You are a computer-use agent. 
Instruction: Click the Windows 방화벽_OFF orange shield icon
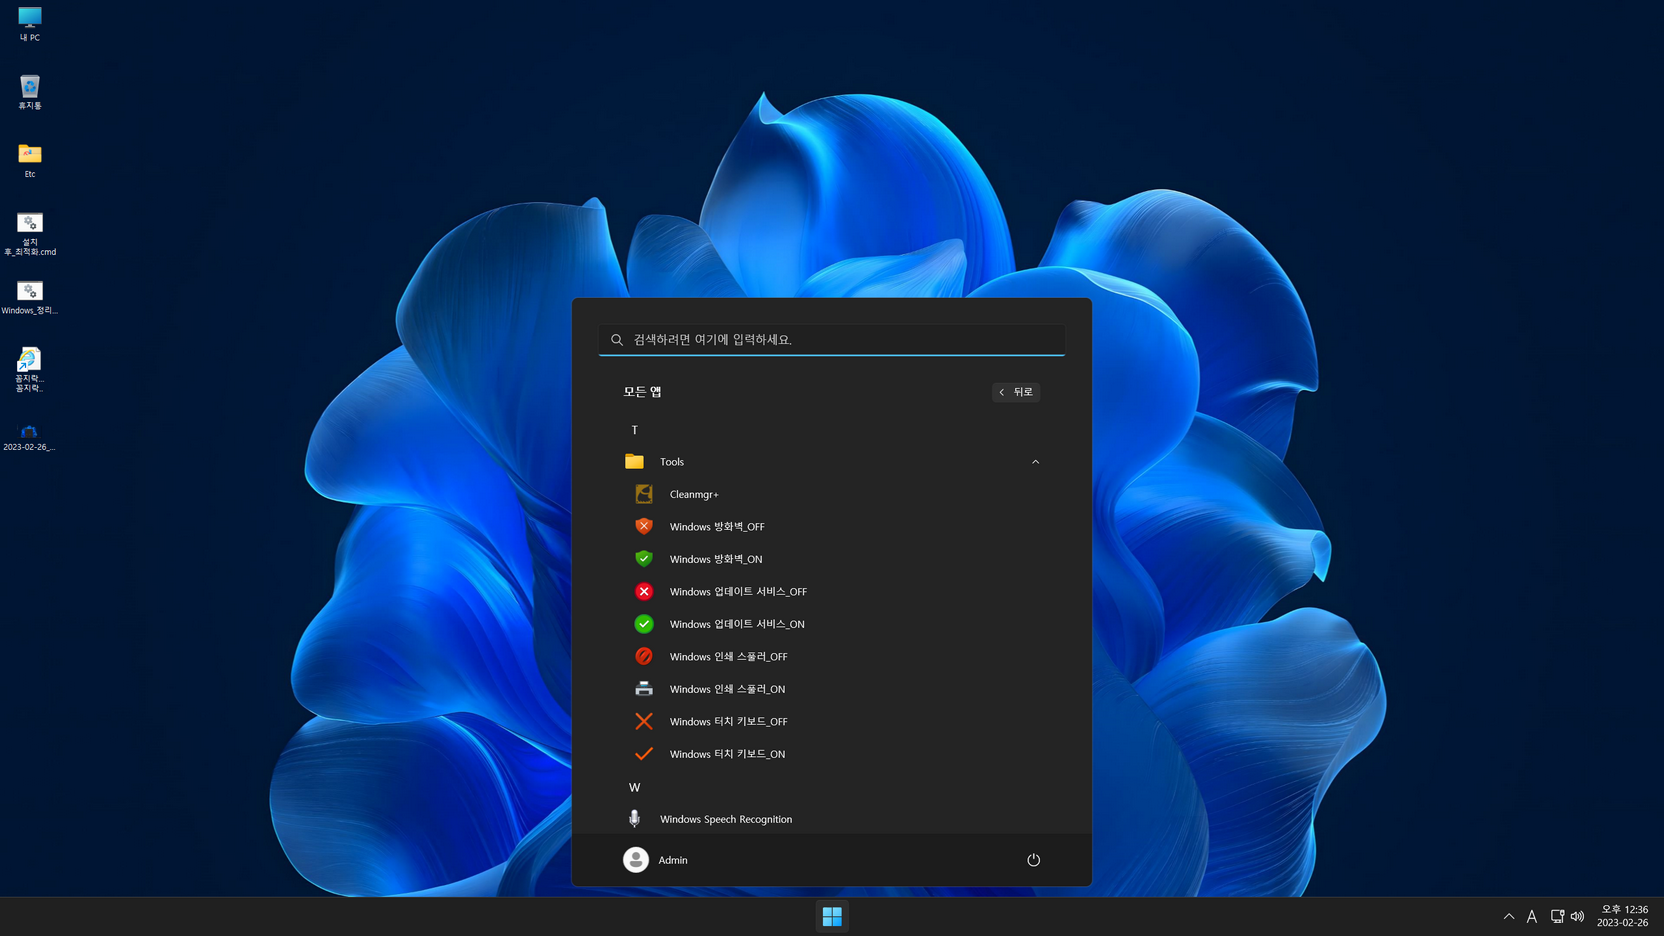(x=644, y=526)
